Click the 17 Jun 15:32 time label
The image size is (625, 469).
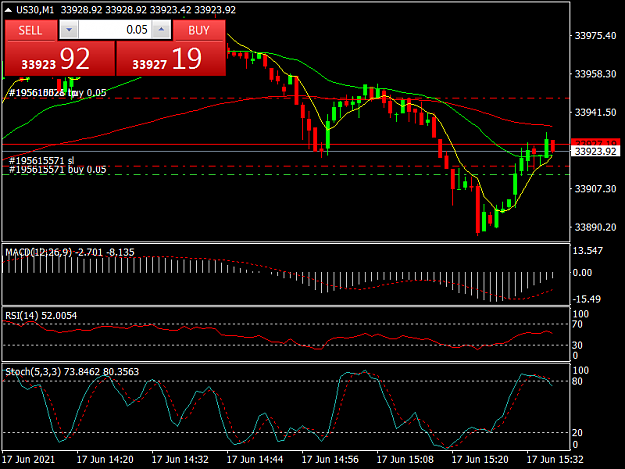[555, 459]
